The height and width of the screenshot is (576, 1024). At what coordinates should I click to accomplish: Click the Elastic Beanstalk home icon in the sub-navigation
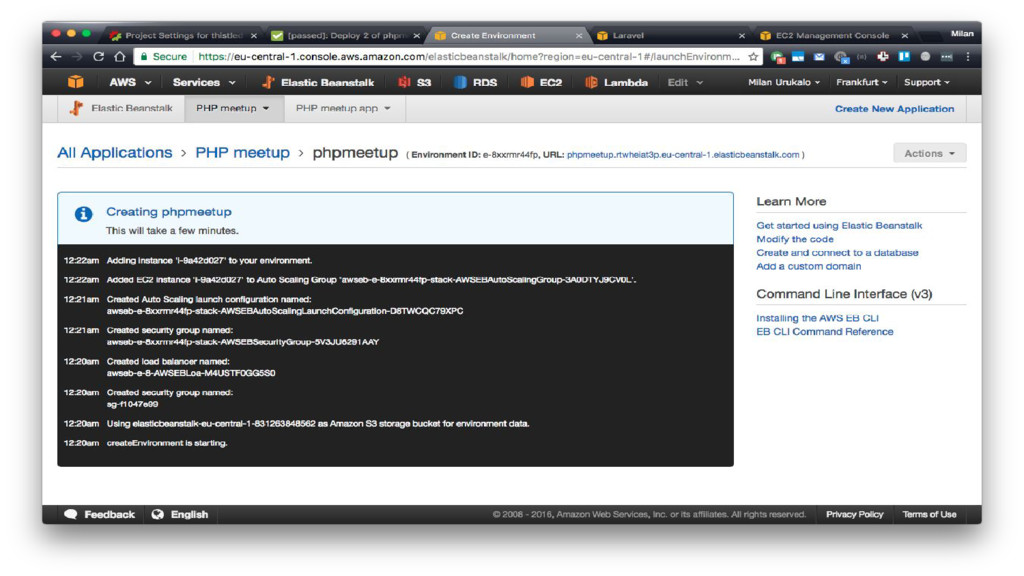point(76,108)
